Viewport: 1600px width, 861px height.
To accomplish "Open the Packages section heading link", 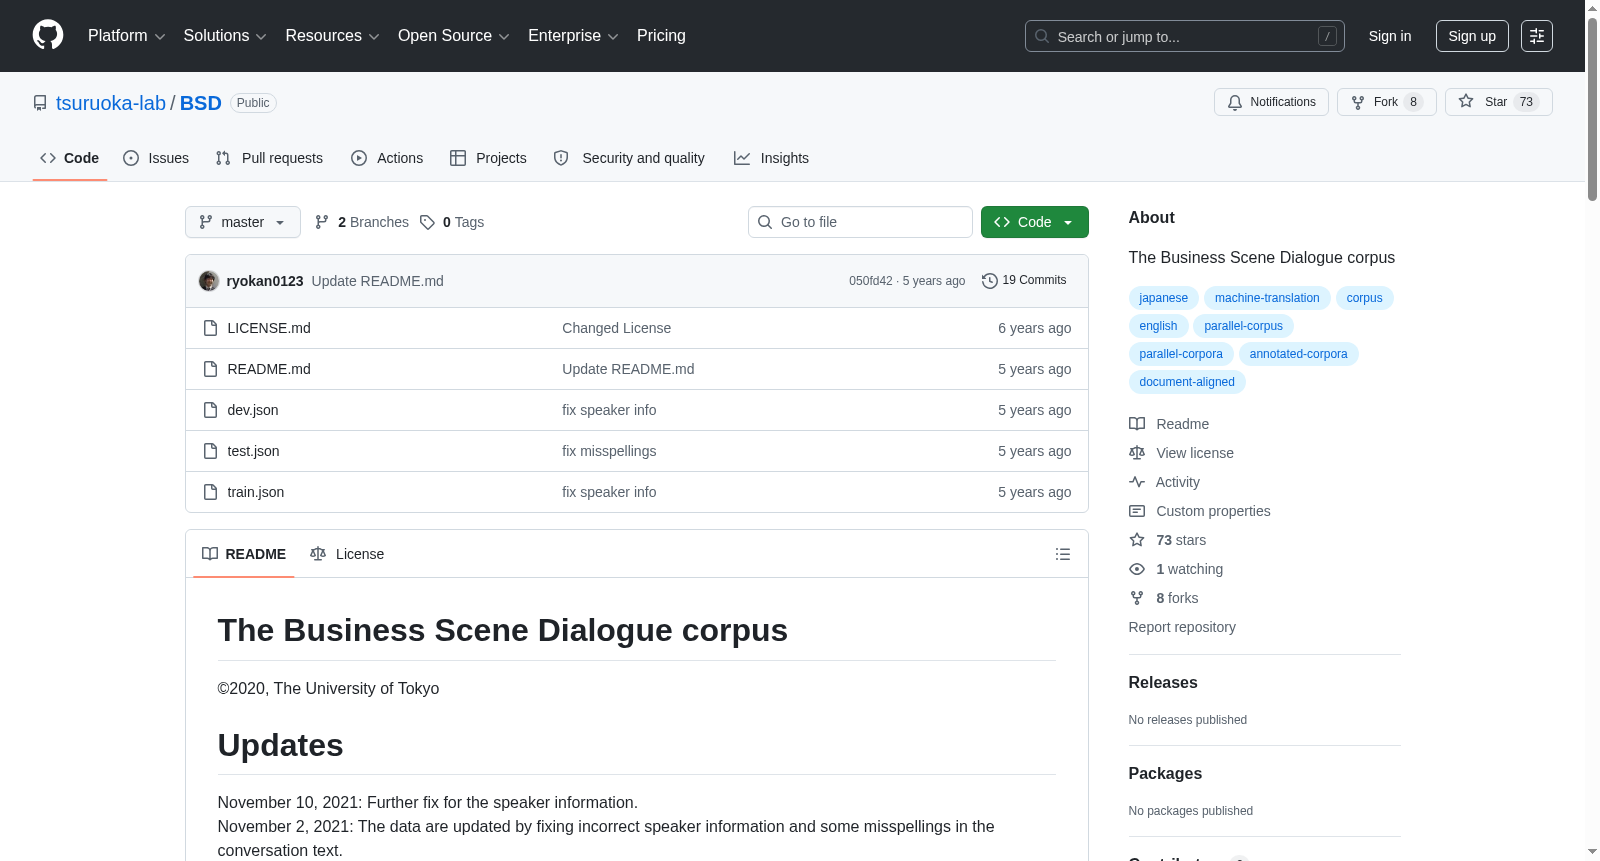I will point(1165,773).
